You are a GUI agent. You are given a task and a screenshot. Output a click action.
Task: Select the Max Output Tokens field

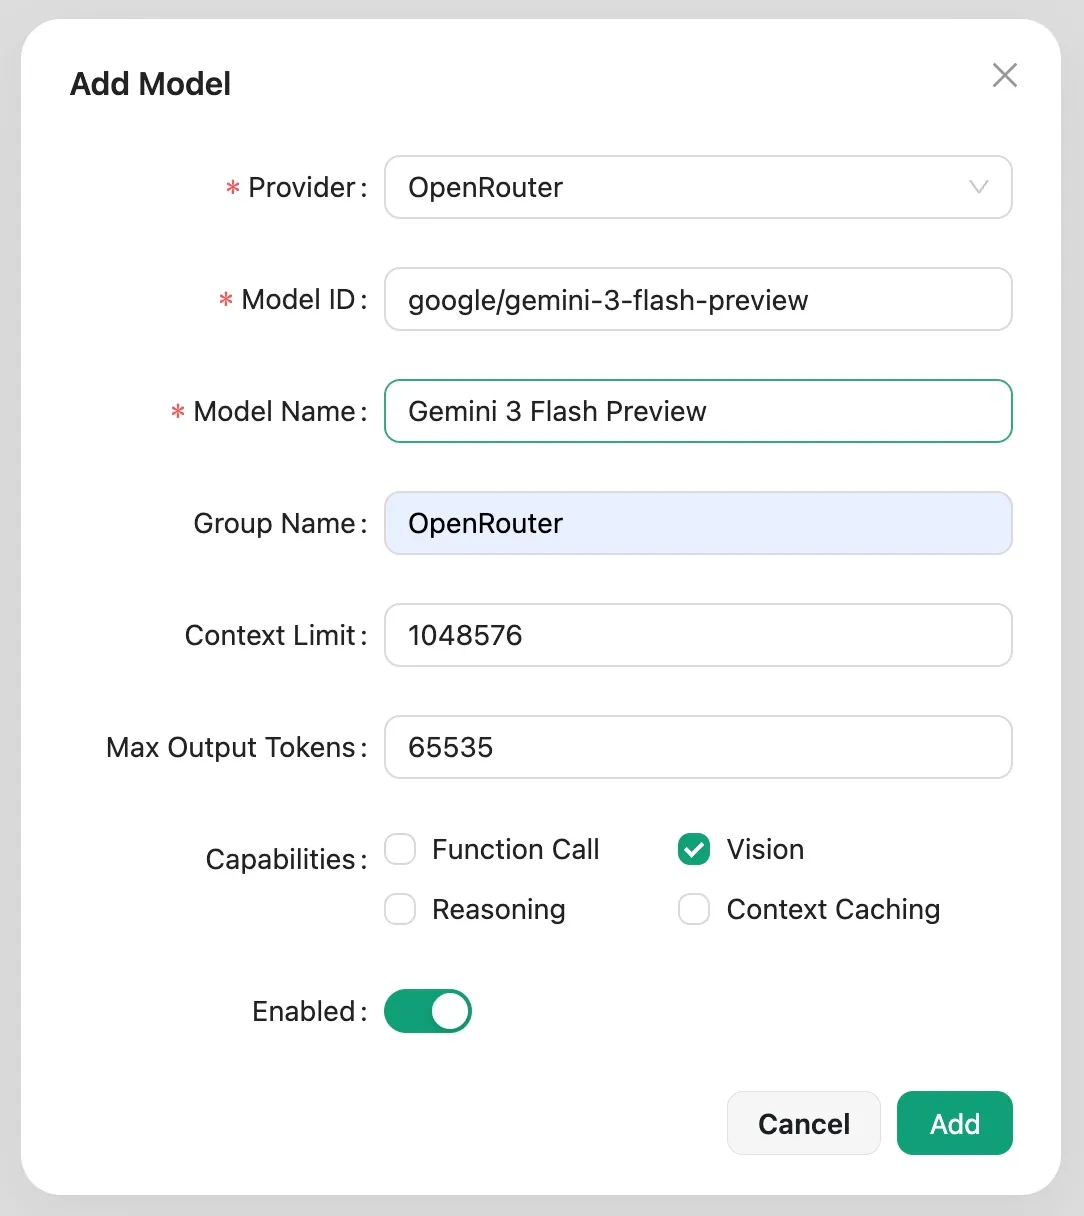tap(698, 747)
